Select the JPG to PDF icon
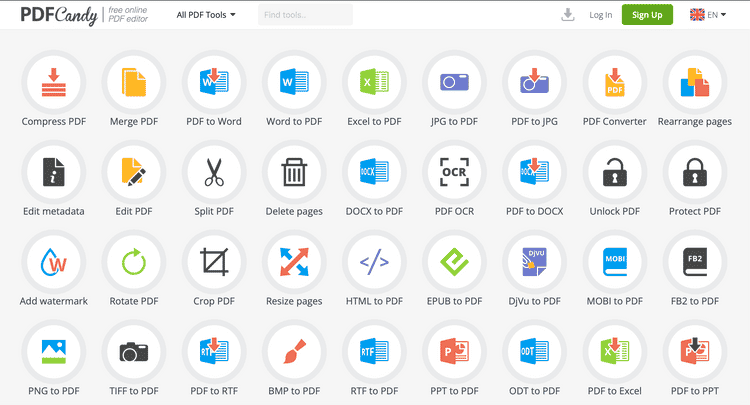The height and width of the screenshot is (405, 750). 454,82
